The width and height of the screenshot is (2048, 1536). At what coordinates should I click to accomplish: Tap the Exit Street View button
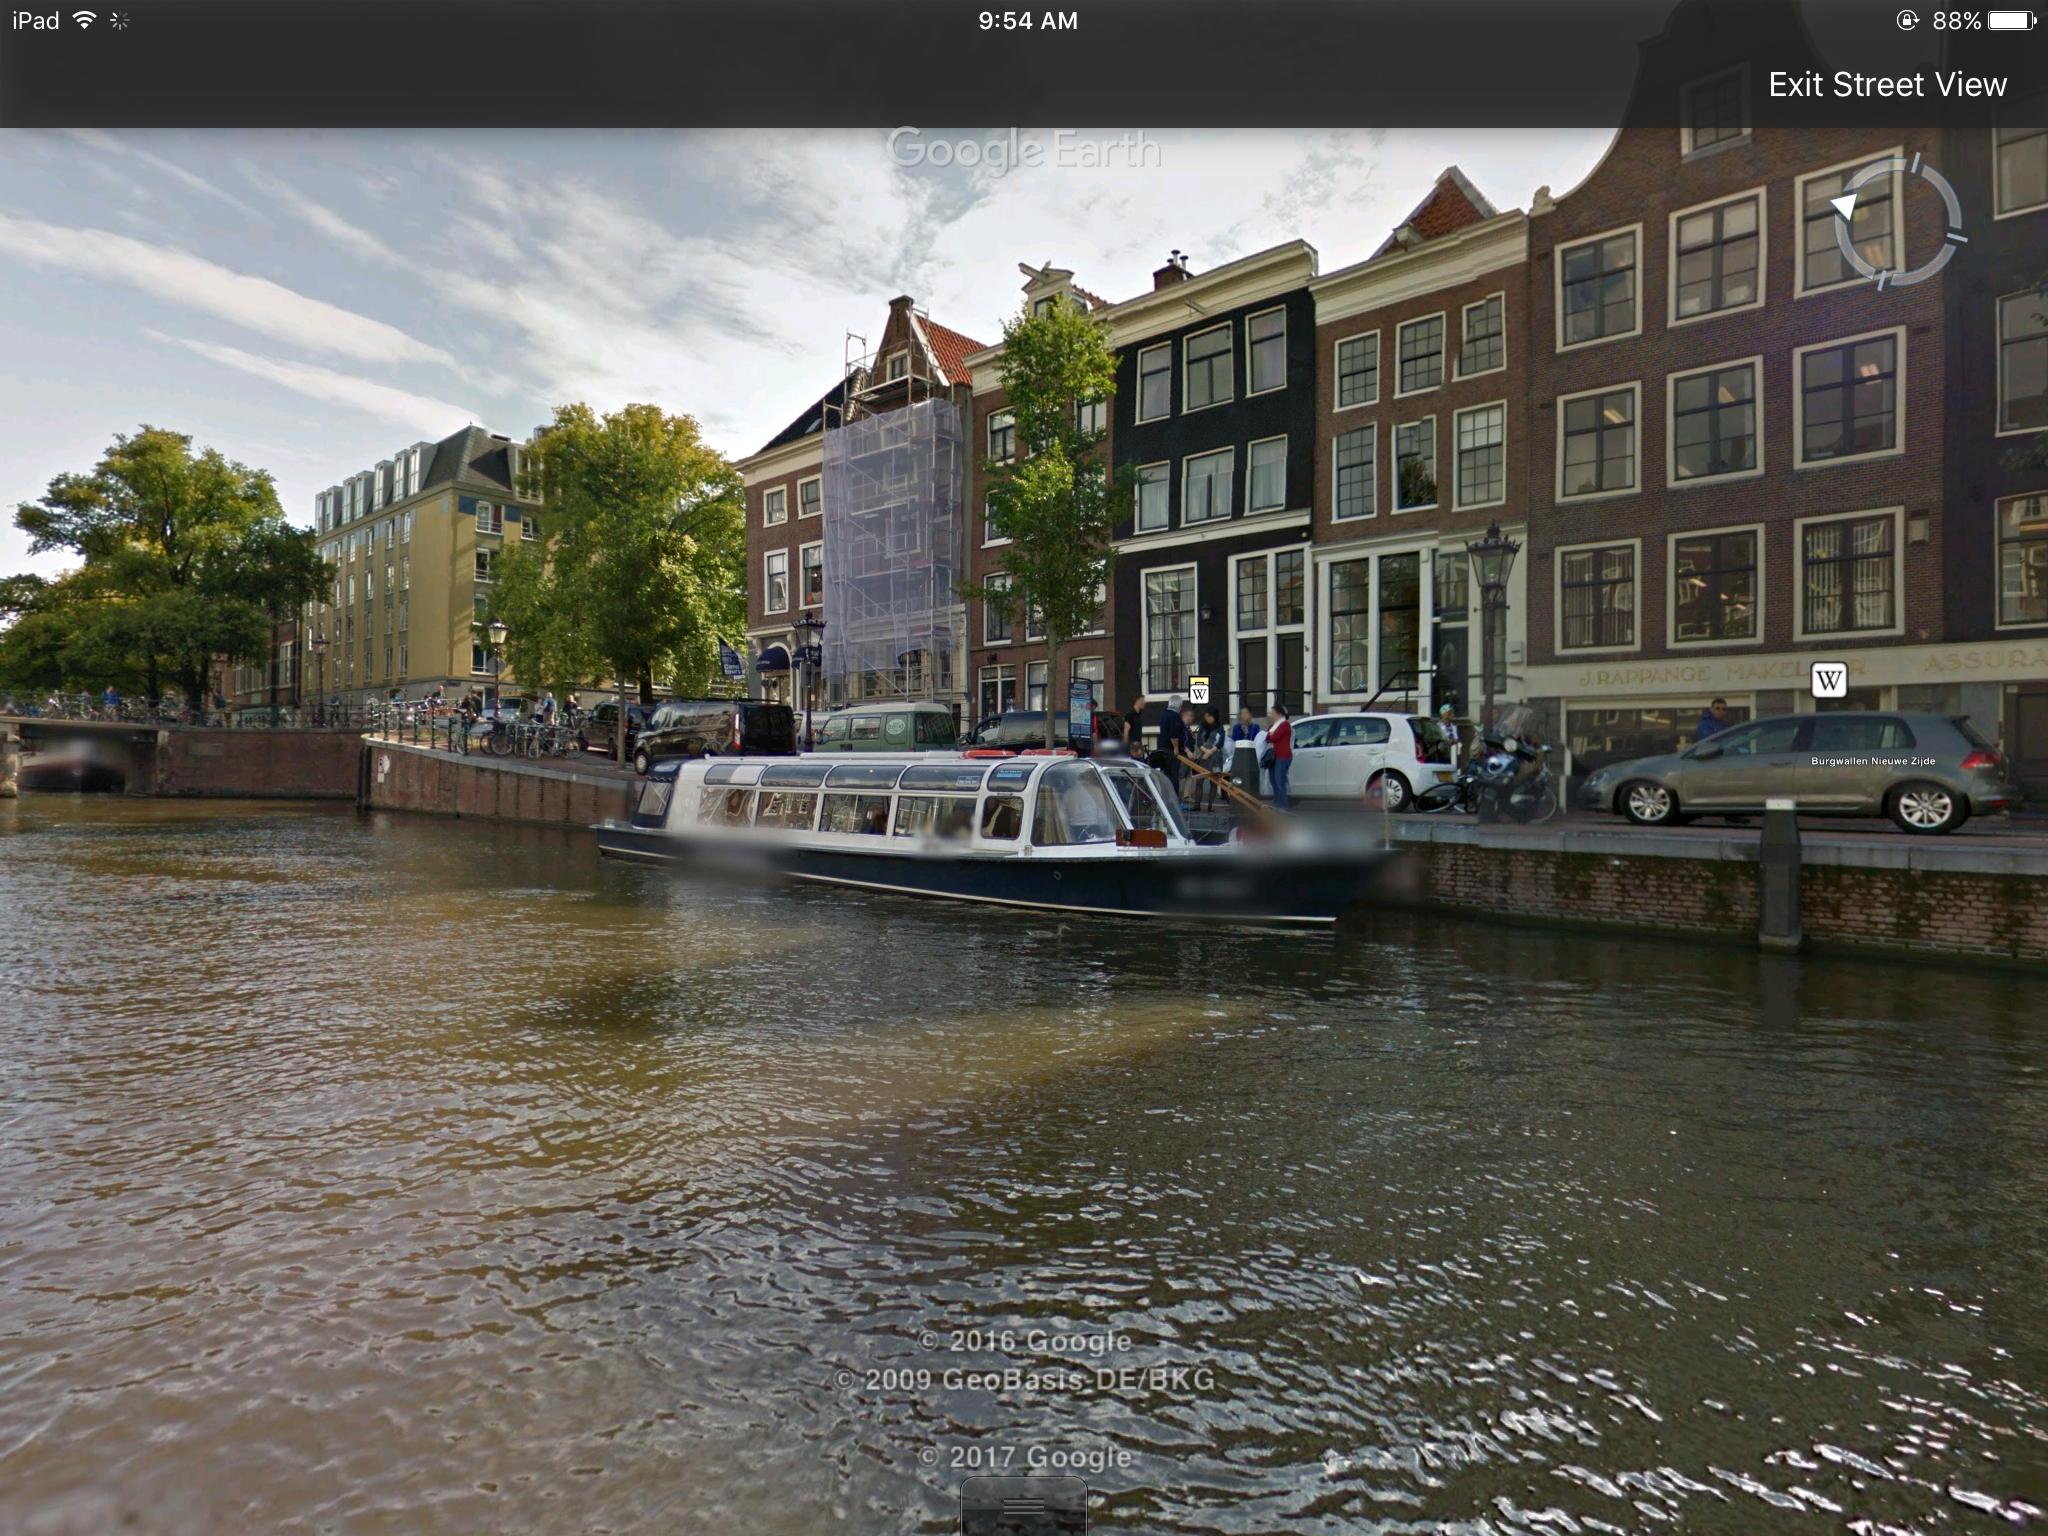click(1886, 85)
